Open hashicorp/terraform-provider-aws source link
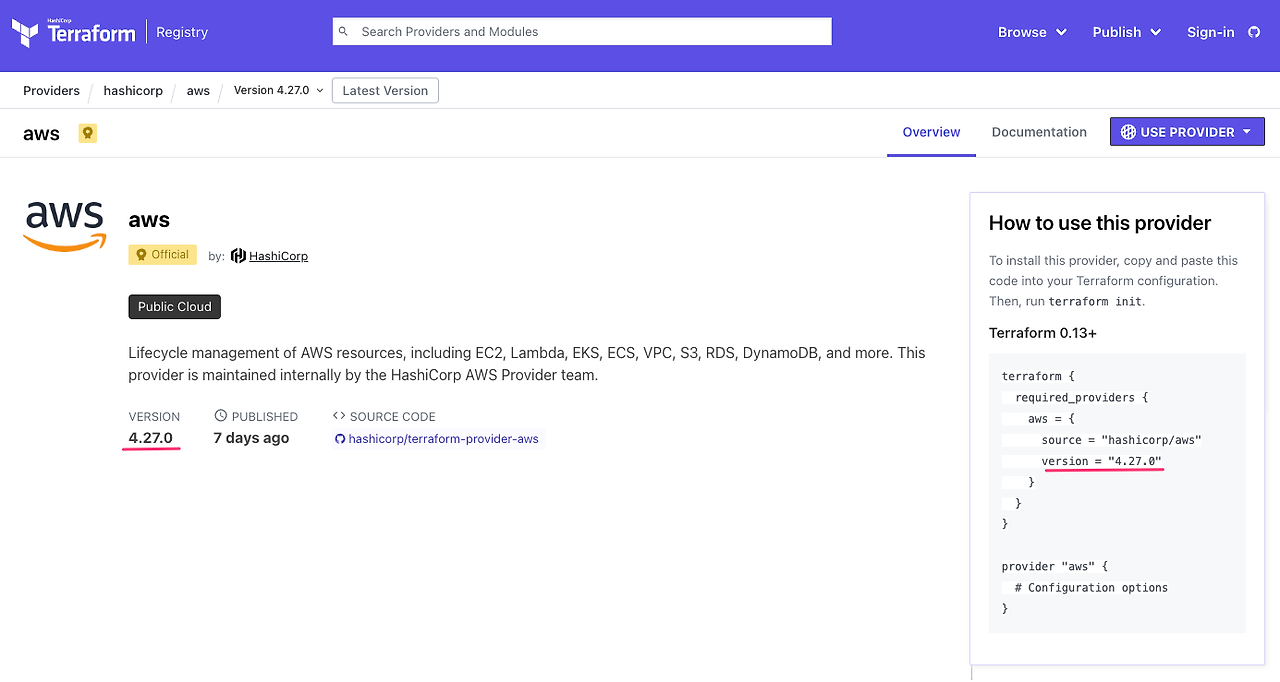1280x682 pixels. click(x=443, y=439)
